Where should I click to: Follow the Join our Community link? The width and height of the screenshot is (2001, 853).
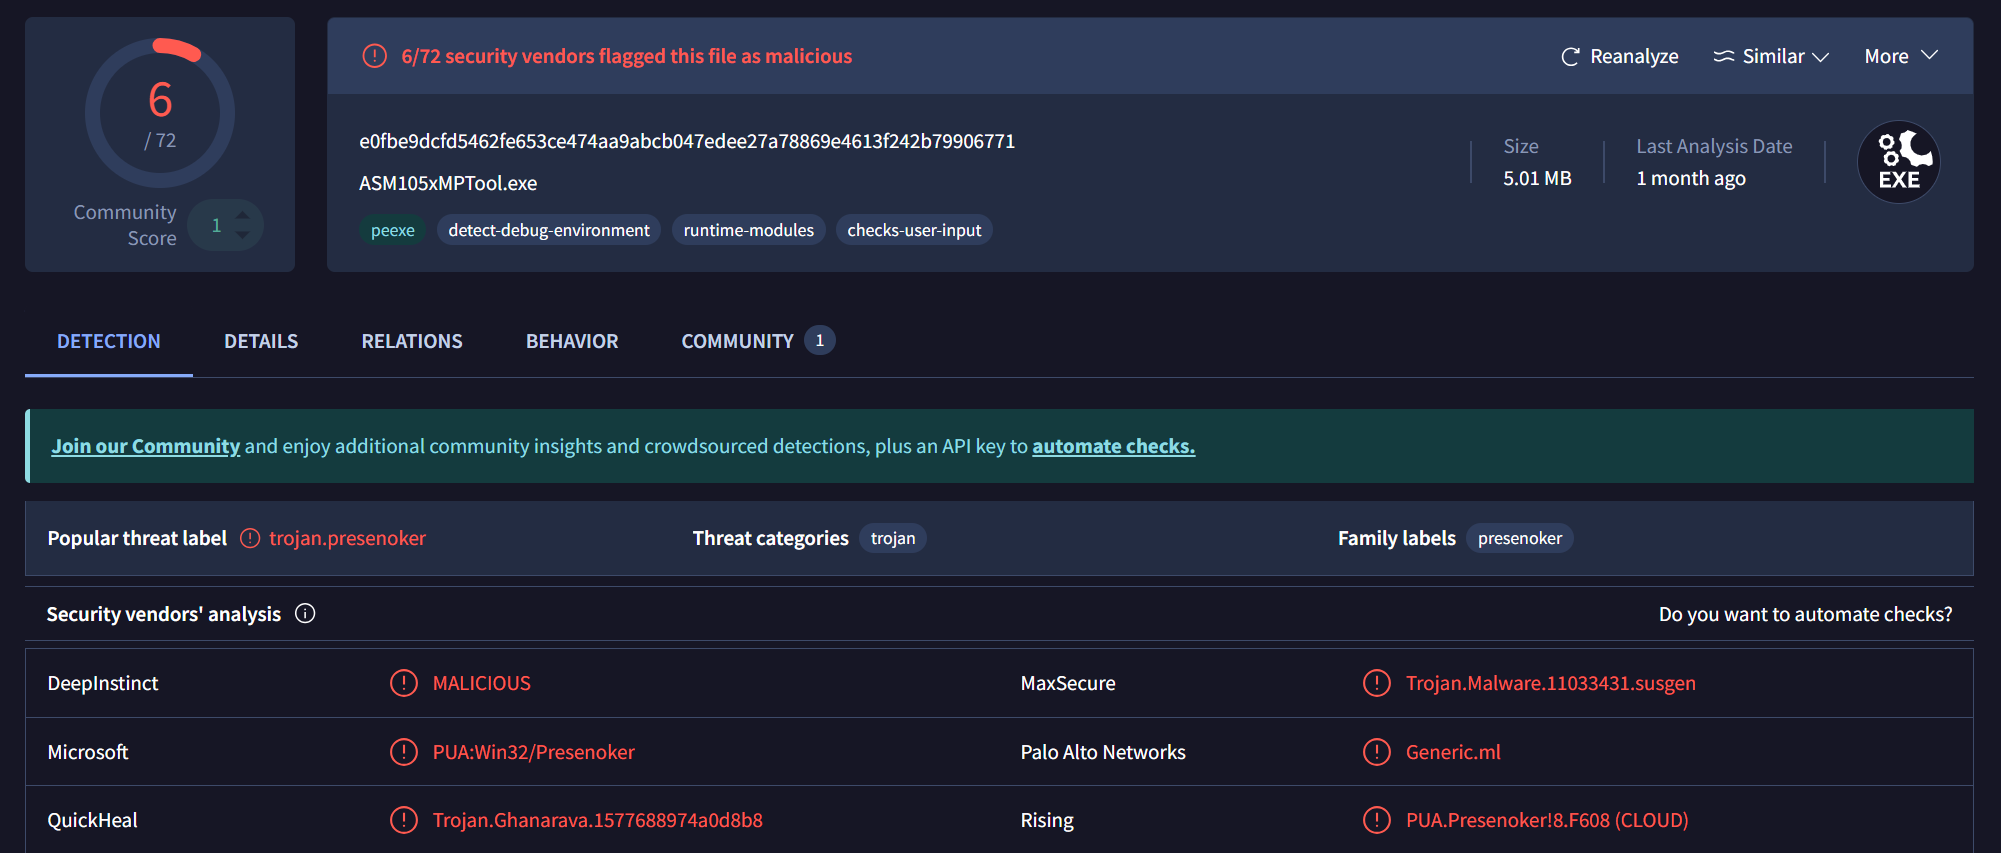click(x=146, y=446)
